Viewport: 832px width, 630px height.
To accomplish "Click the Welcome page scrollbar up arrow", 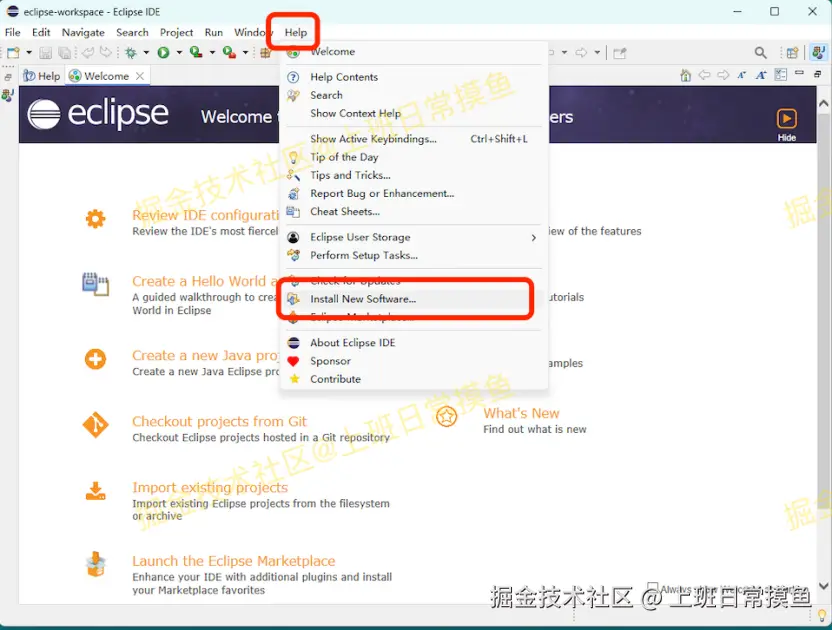I will [824, 103].
